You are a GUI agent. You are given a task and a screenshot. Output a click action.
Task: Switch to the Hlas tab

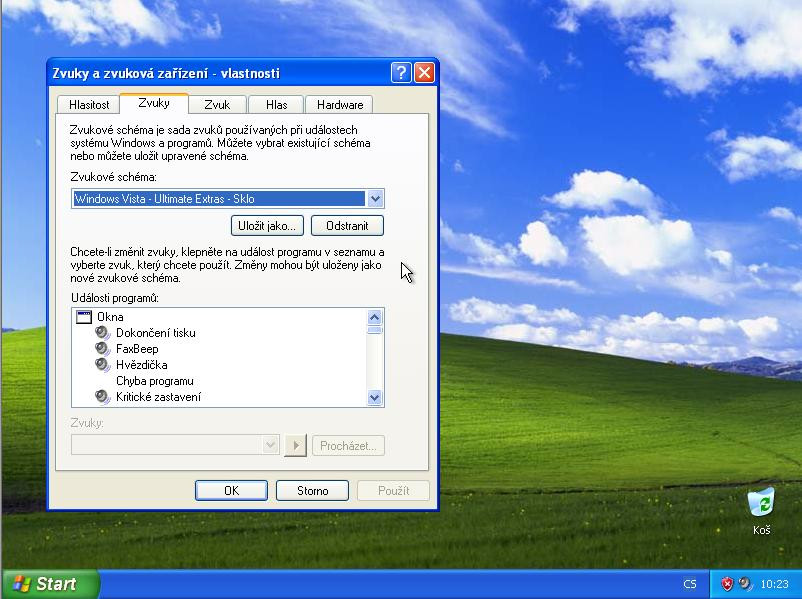276,105
